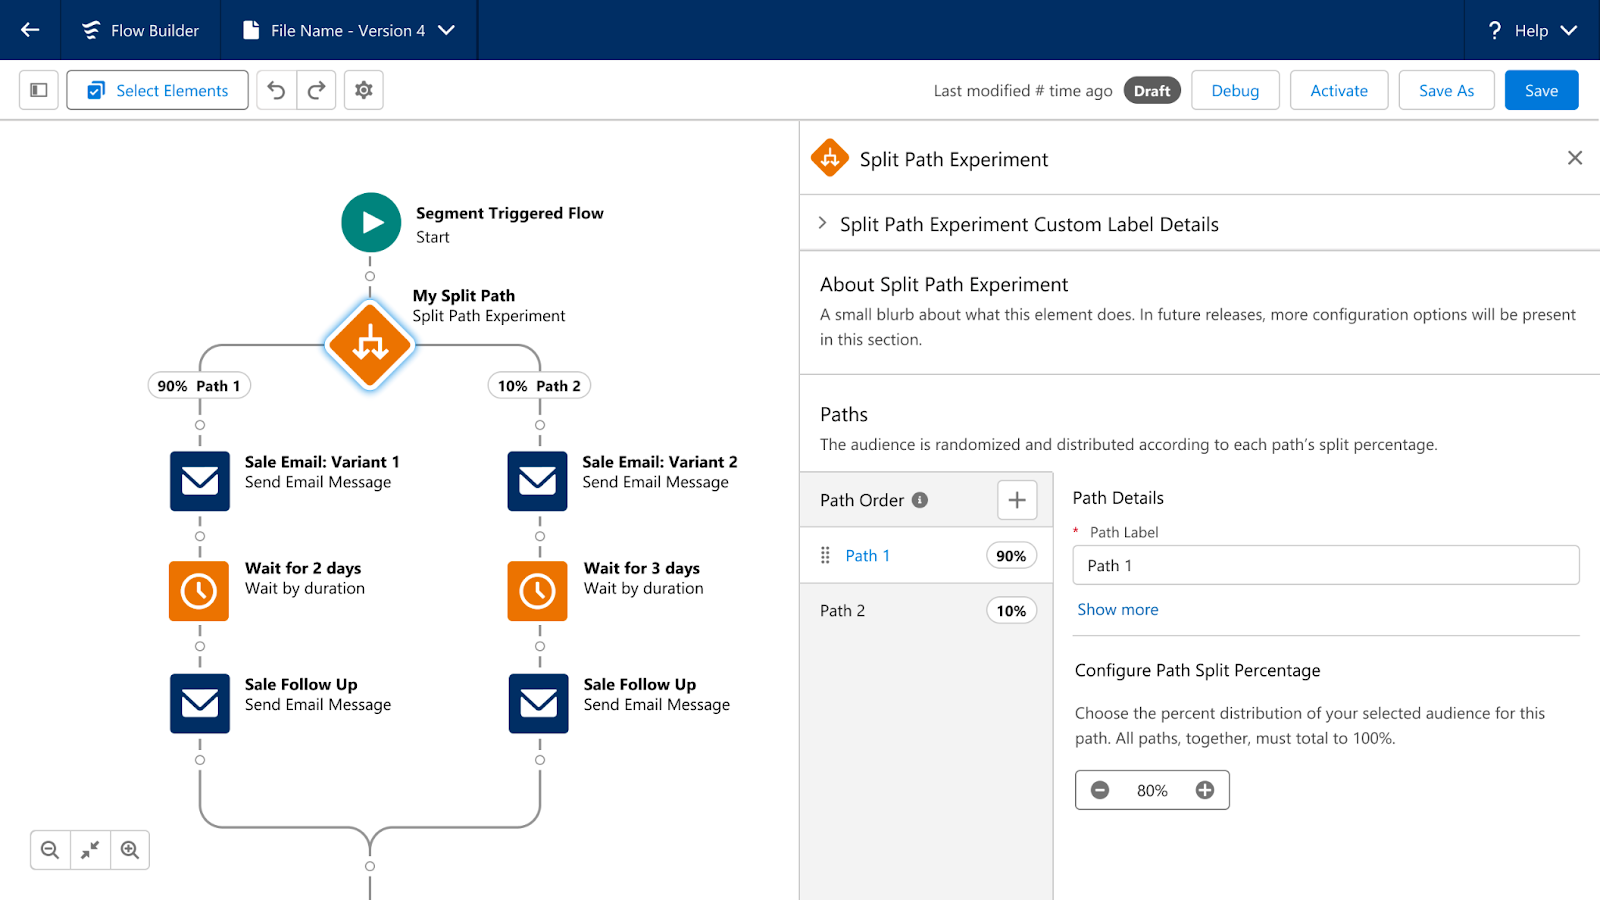Click the Path Label input field
Image resolution: width=1600 pixels, height=900 pixels.
click(x=1325, y=565)
